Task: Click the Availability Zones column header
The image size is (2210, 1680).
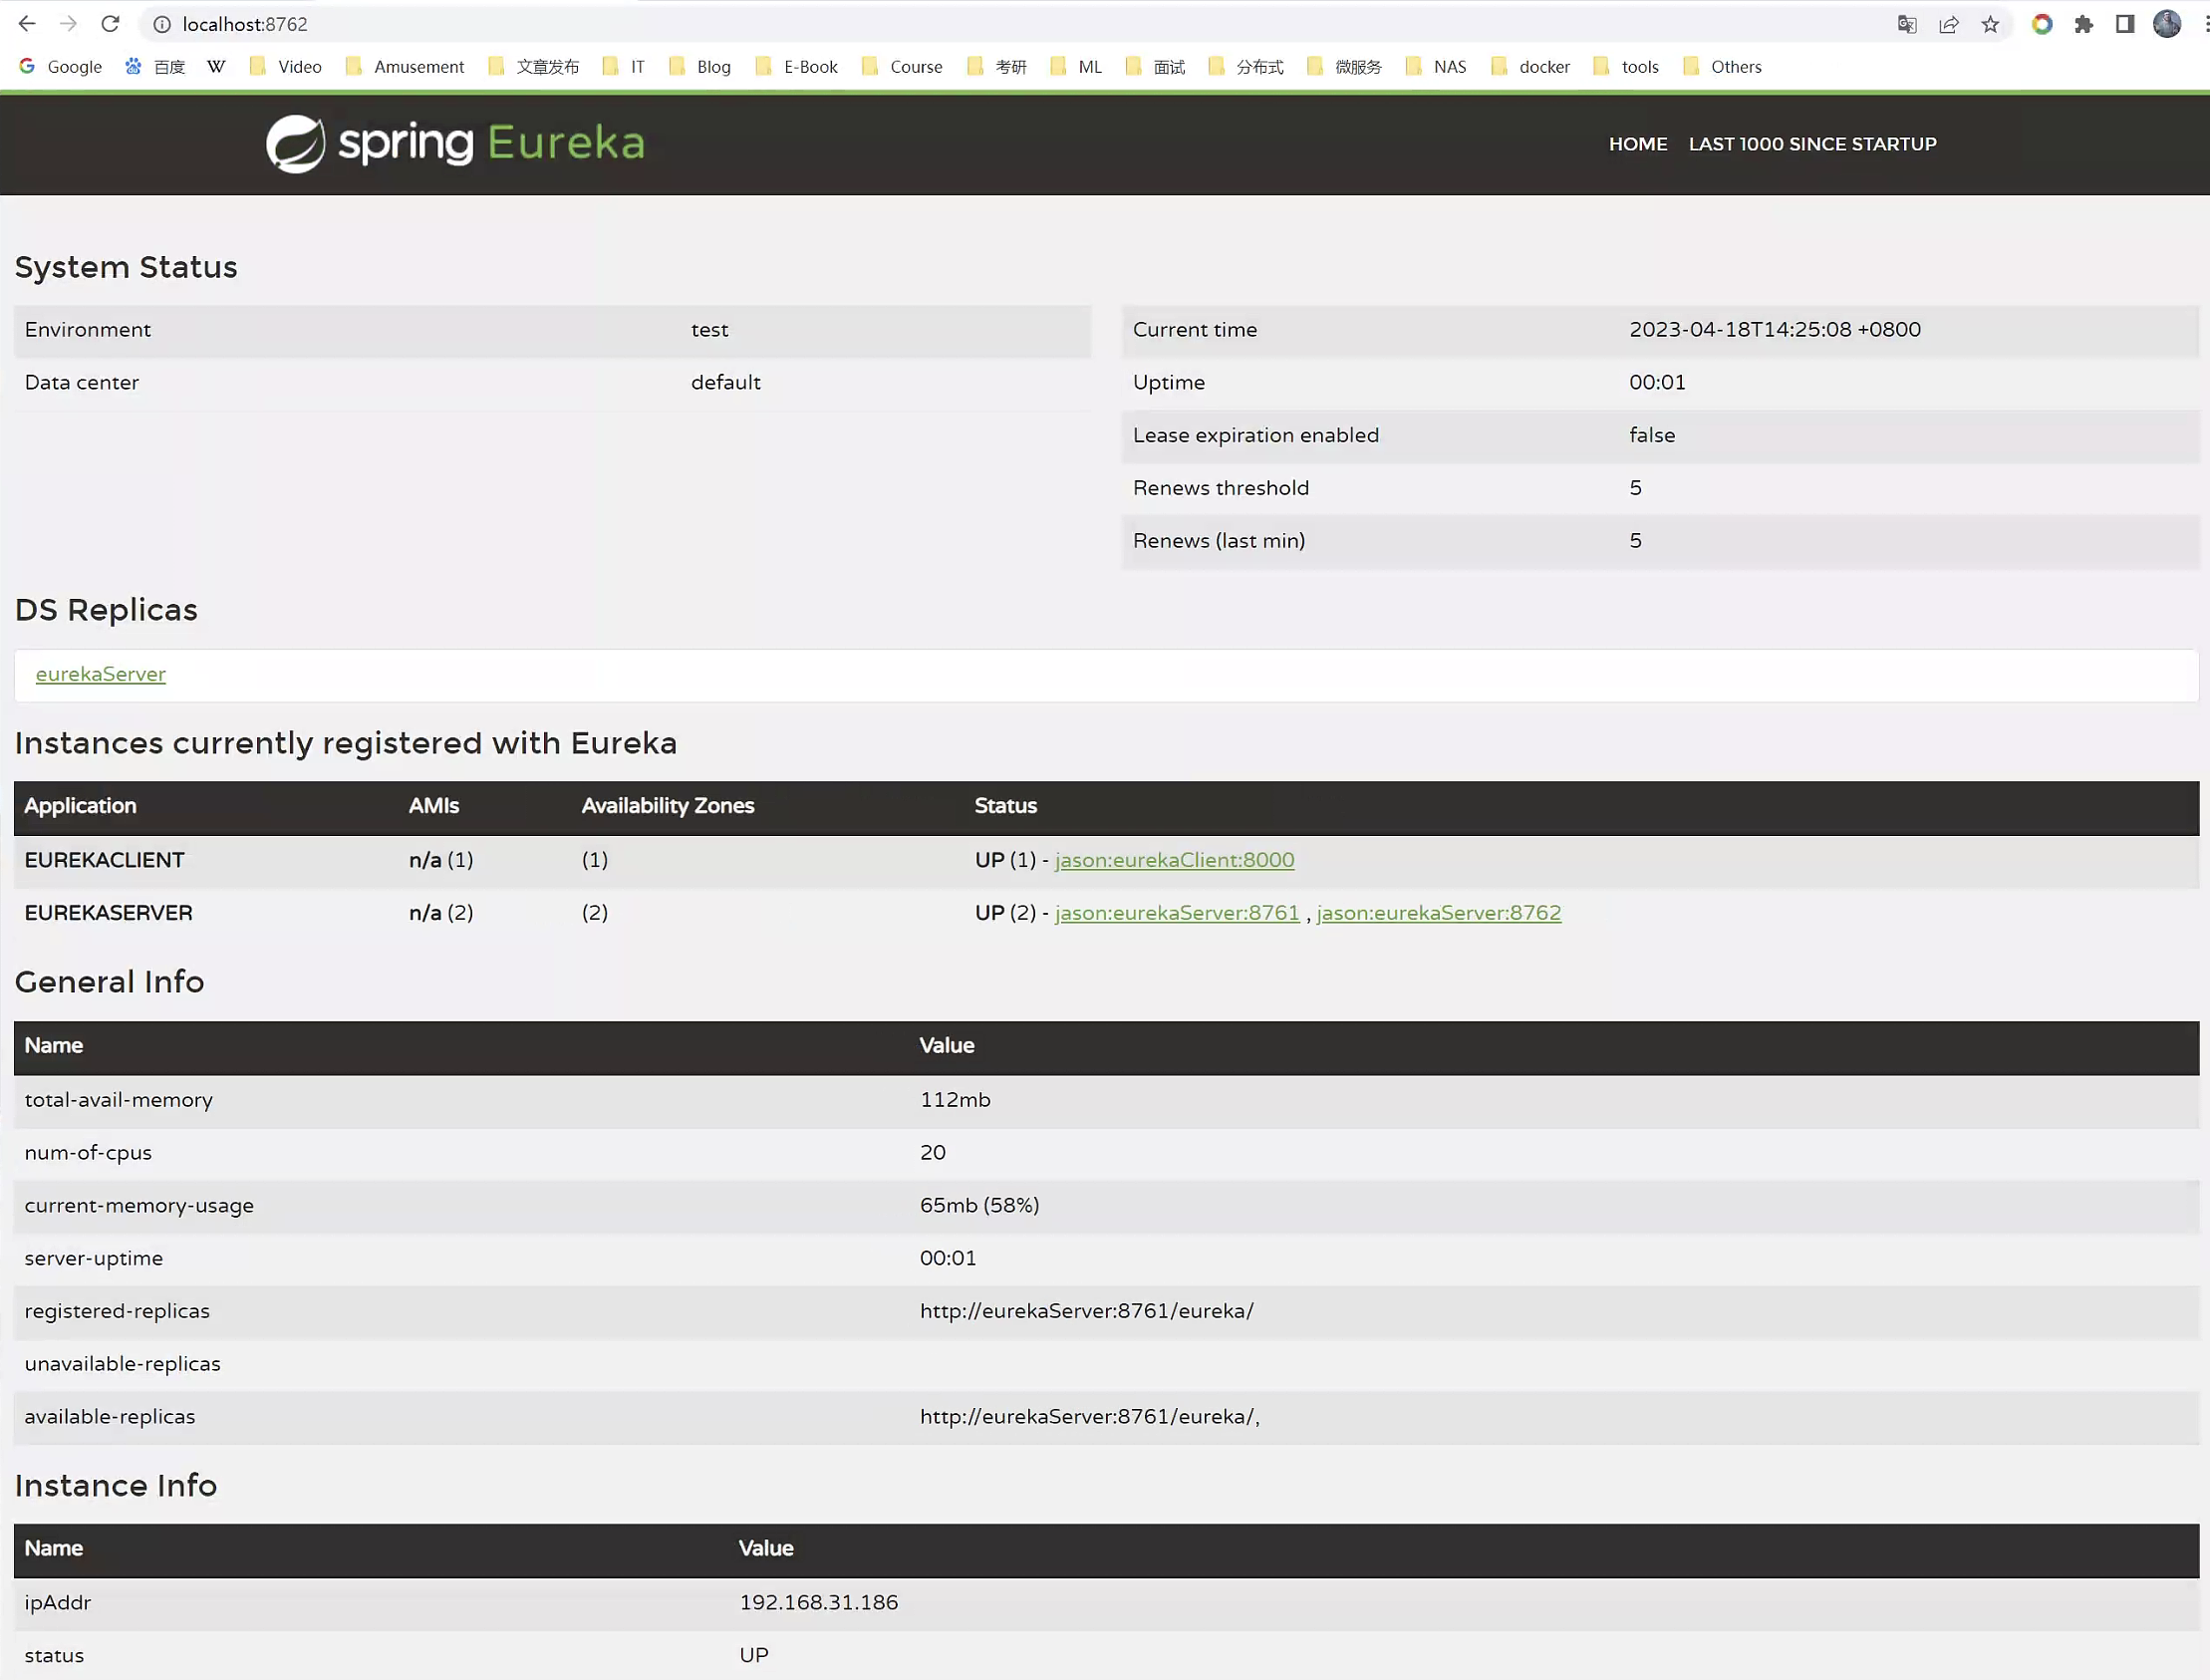Action: pos(668,806)
